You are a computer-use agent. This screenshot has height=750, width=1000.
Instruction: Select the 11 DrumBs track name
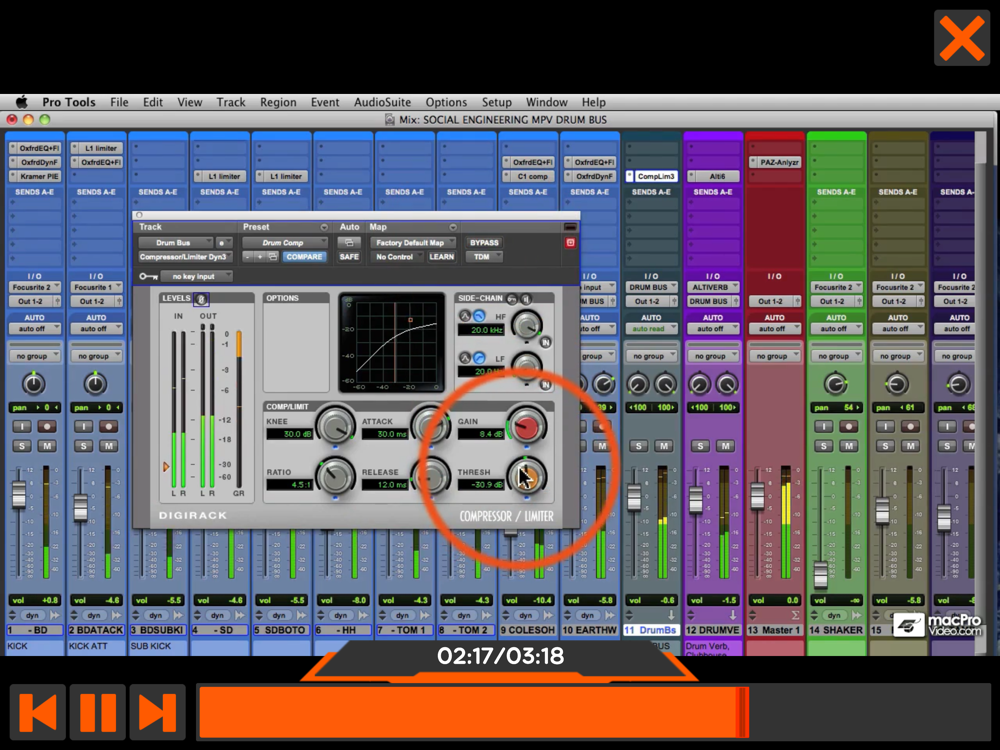coord(651,630)
